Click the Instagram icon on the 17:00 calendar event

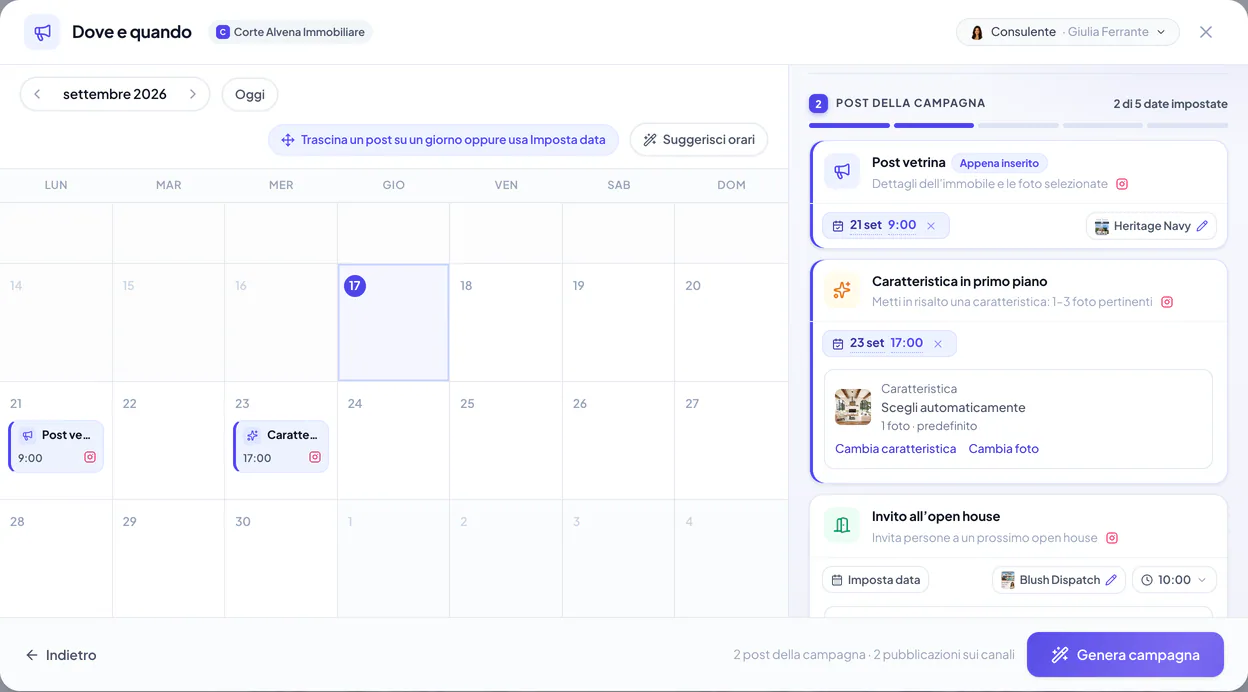pos(315,457)
